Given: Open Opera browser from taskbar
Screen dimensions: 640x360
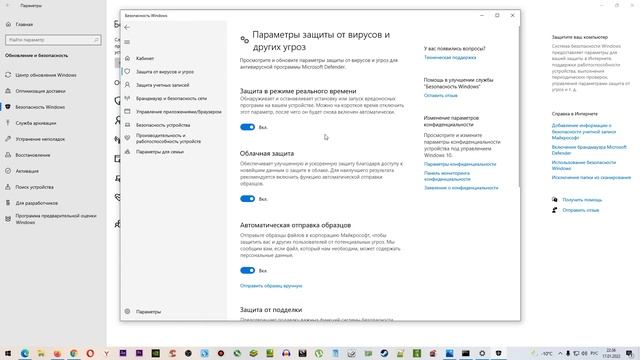Looking at the screenshot, I should click(90, 353).
